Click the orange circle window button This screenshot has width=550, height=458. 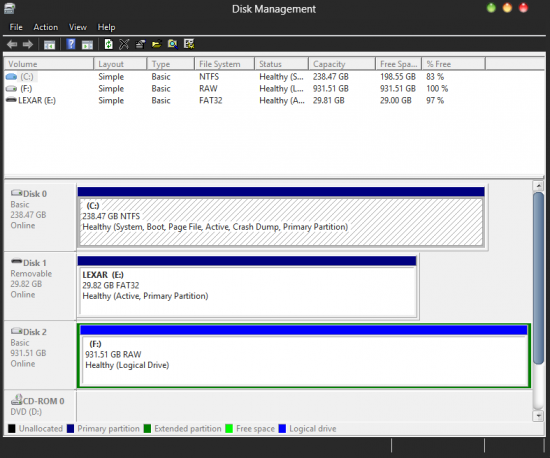pos(507,8)
